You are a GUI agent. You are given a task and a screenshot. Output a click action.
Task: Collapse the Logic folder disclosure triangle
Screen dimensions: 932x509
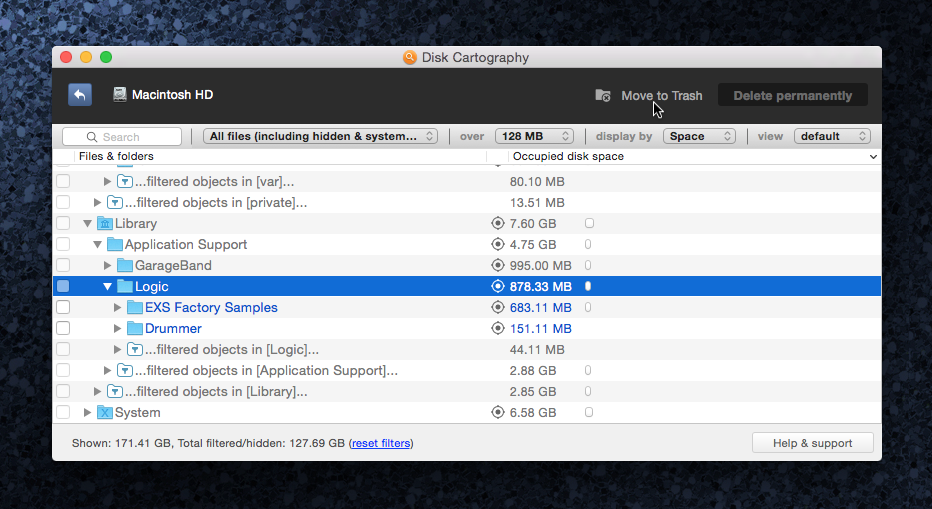click(x=108, y=286)
